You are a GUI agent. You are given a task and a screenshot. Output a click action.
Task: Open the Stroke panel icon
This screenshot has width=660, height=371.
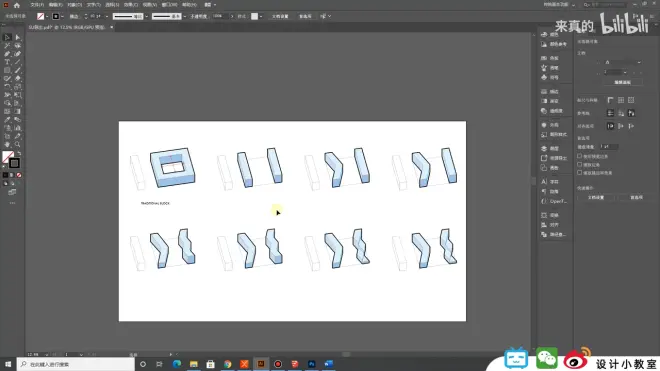544,91
